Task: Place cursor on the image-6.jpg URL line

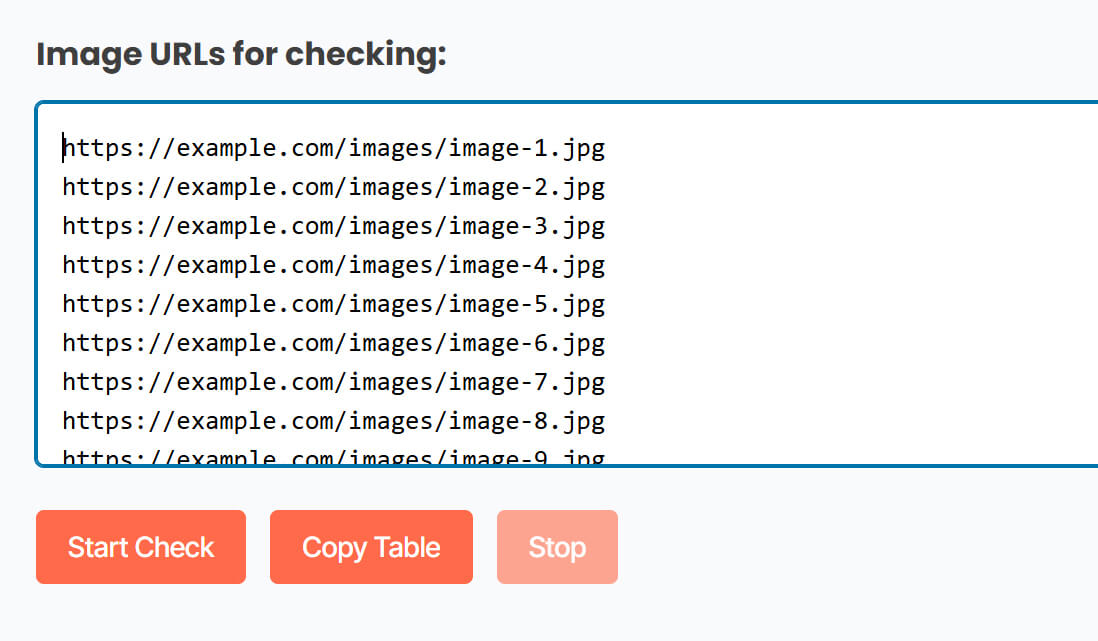Action: 333,342
